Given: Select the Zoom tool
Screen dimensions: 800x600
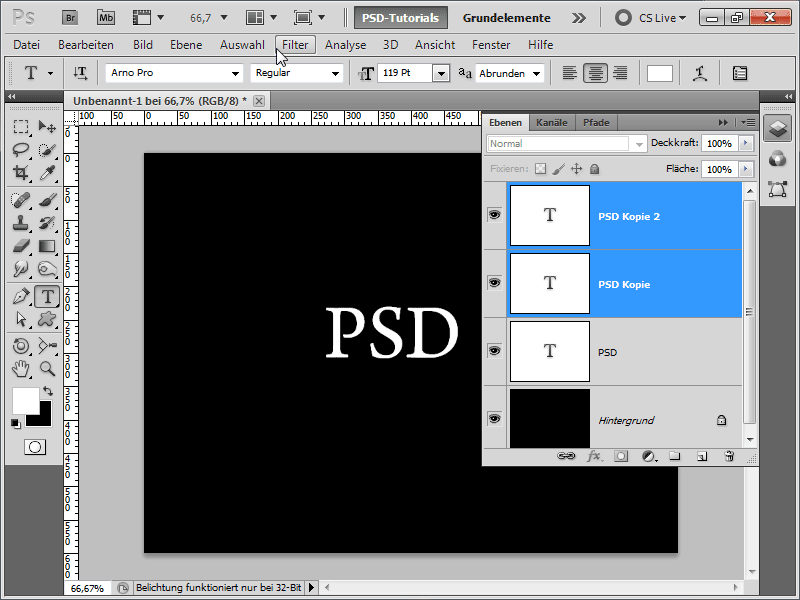Looking at the screenshot, I should pyautogui.click(x=47, y=368).
